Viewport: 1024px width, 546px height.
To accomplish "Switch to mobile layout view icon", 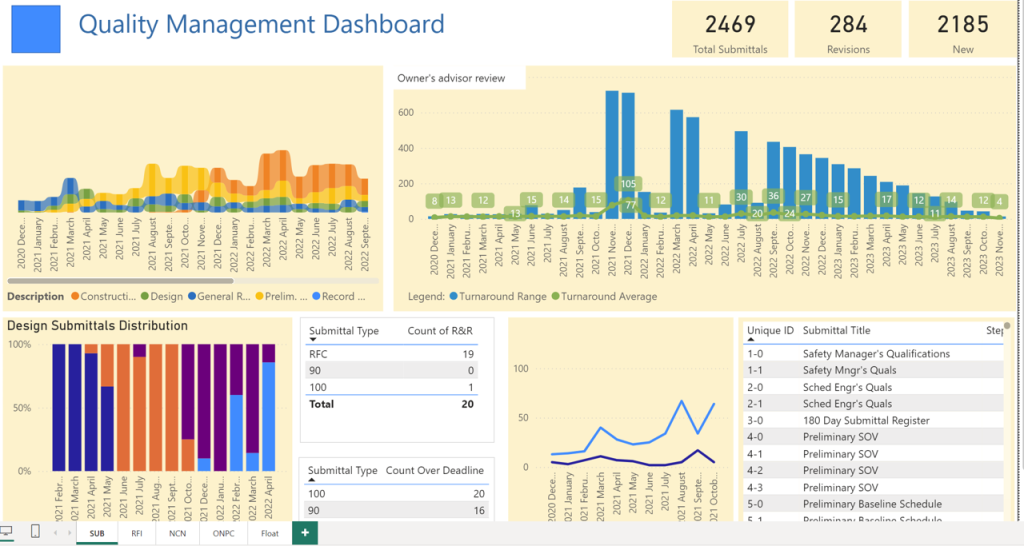I will pyautogui.click(x=35, y=533).
